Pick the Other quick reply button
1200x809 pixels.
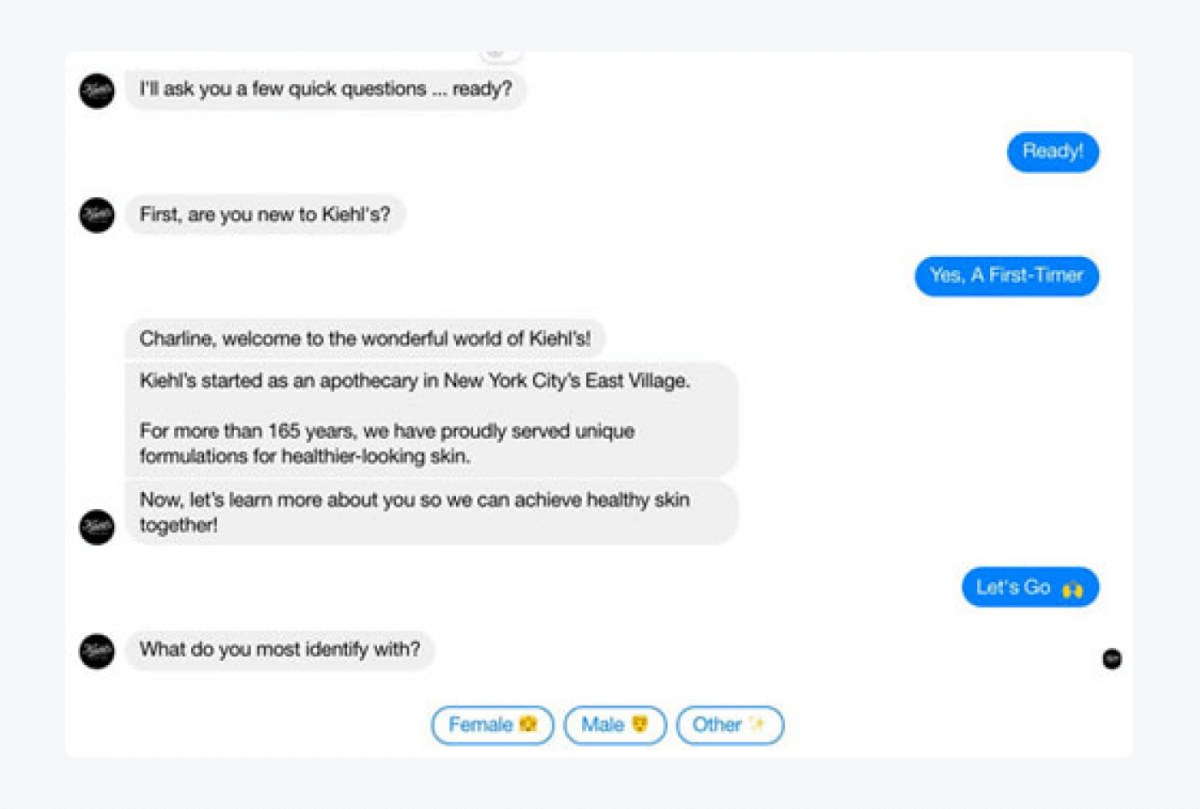click(730, 725)
